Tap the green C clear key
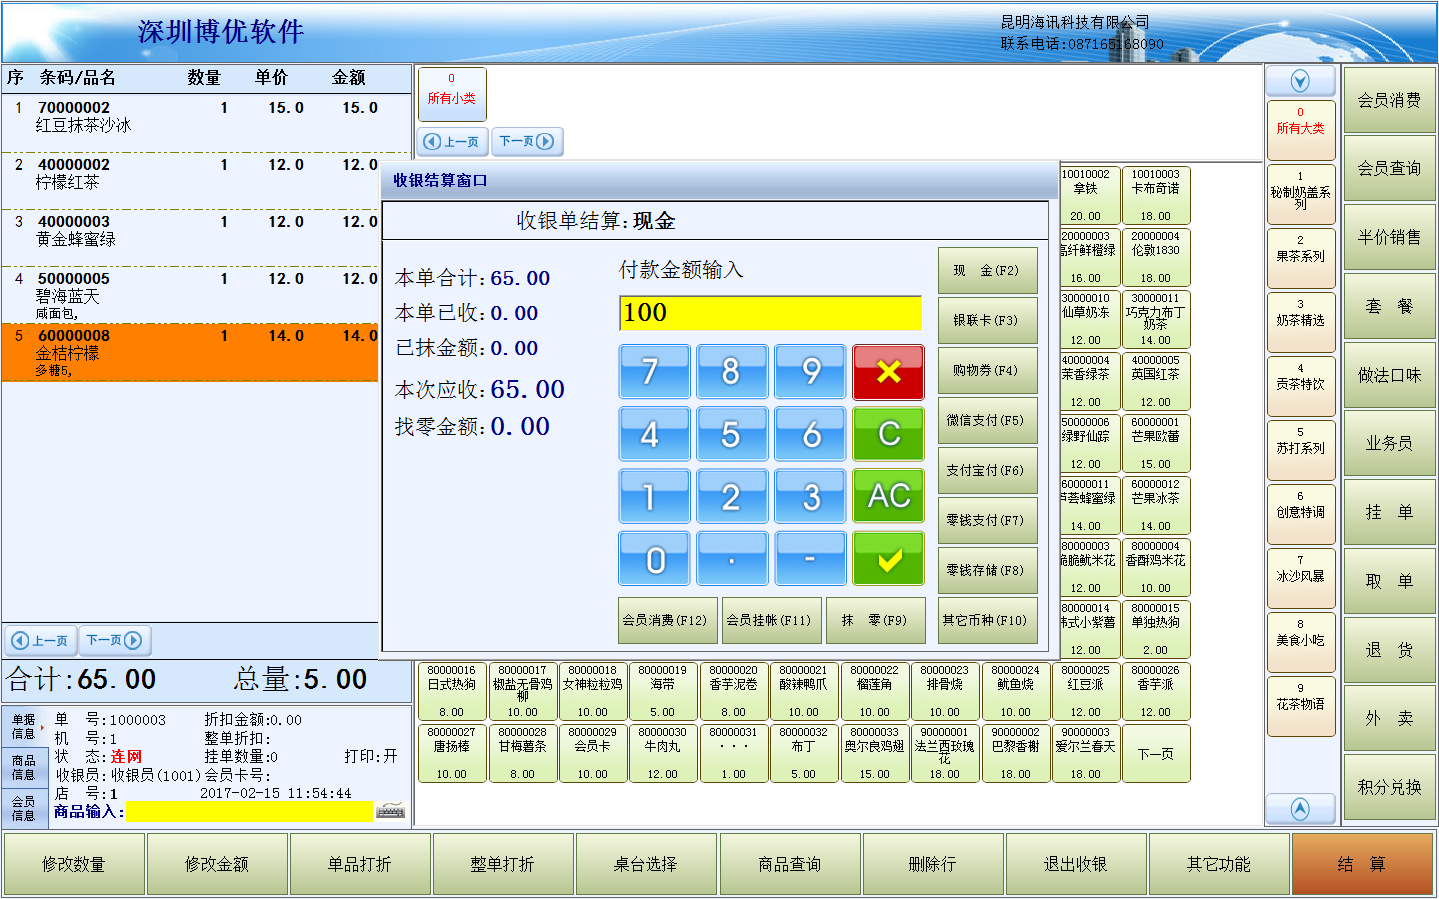 pyautogui.click(x=888, y=434)
